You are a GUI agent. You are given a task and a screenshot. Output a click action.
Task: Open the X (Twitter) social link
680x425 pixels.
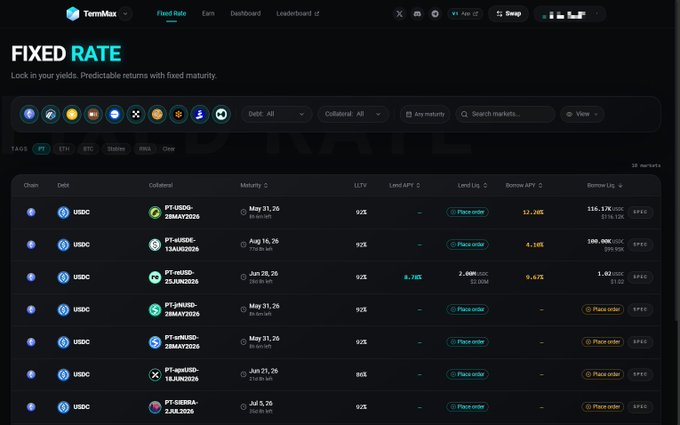coord(399,14)
